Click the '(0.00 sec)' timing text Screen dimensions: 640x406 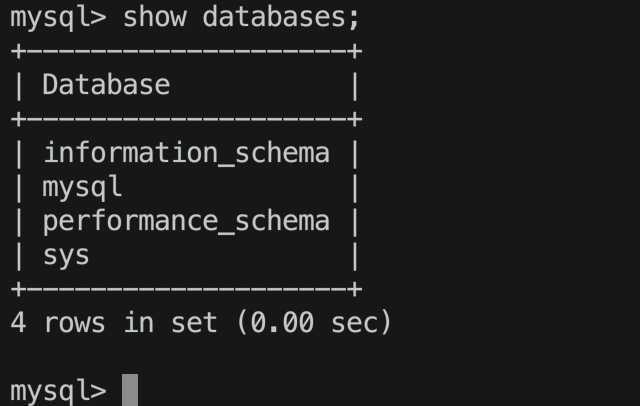314,323
